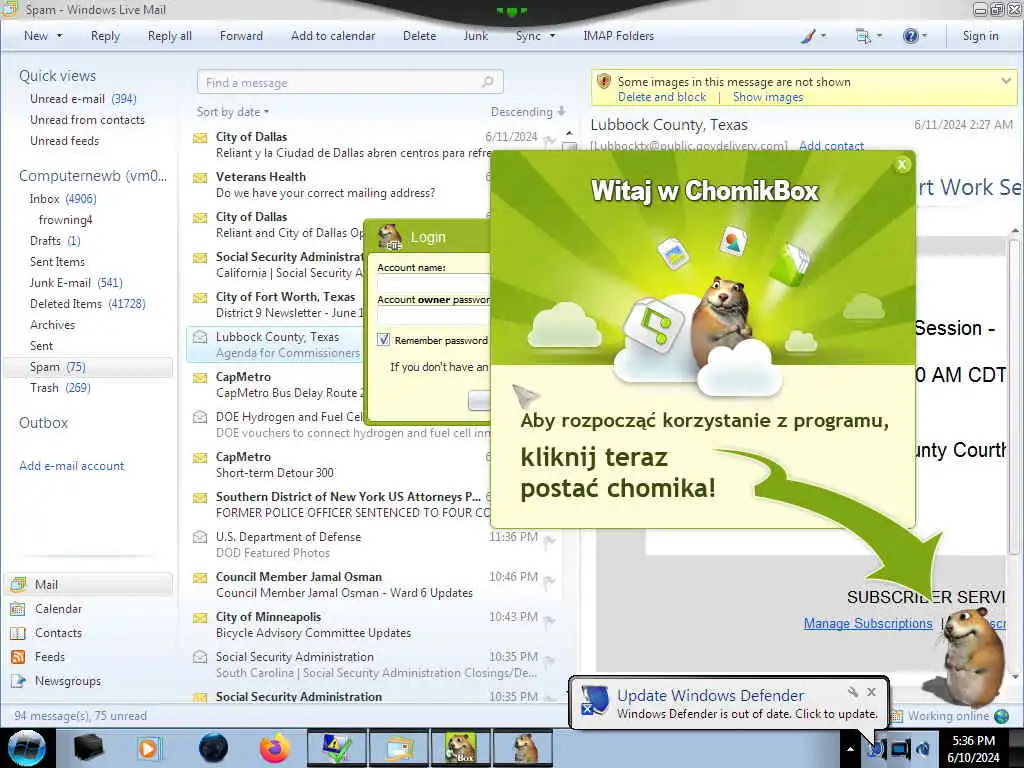Viewport: 1024px width, 768px height.
Task: Open the paintbrush colorize menu
Action: [x=813, y=36]
